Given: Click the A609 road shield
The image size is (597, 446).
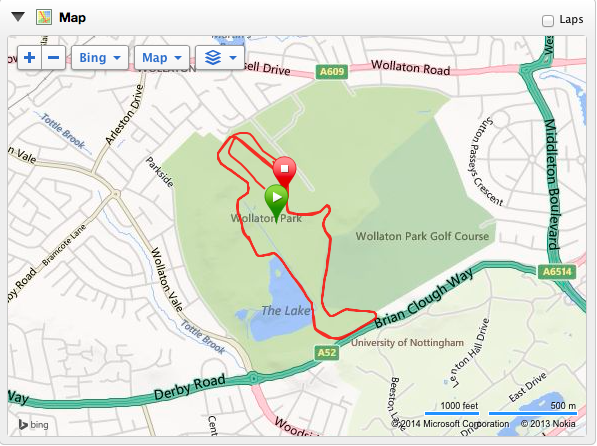Looking at the screenshot, I should pyautogui.click(x=332, y=72).
